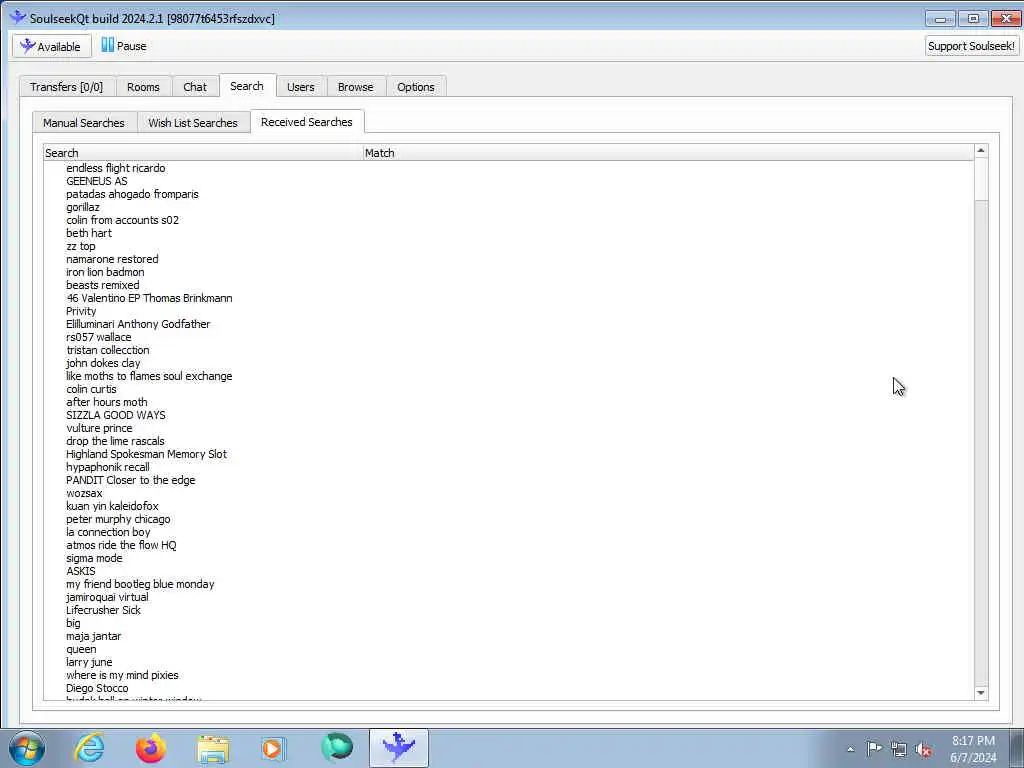Launch Internet Explorer from the taskbar

(x=89, y=748)
